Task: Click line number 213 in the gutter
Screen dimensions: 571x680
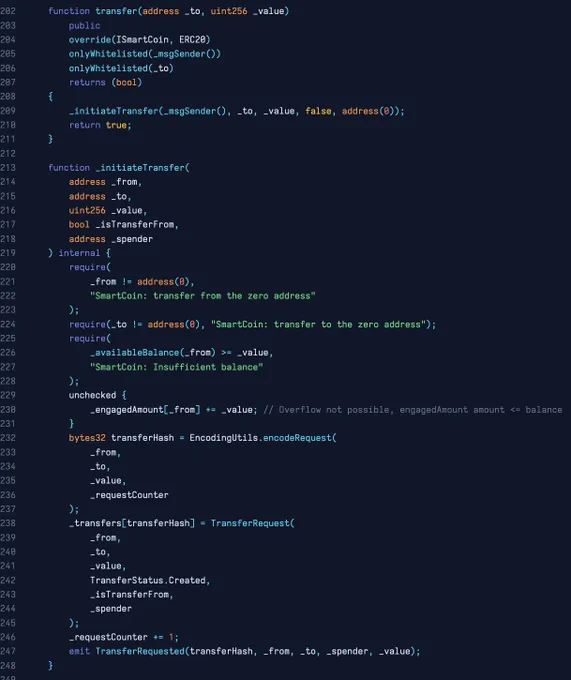Action: point(8,168)
